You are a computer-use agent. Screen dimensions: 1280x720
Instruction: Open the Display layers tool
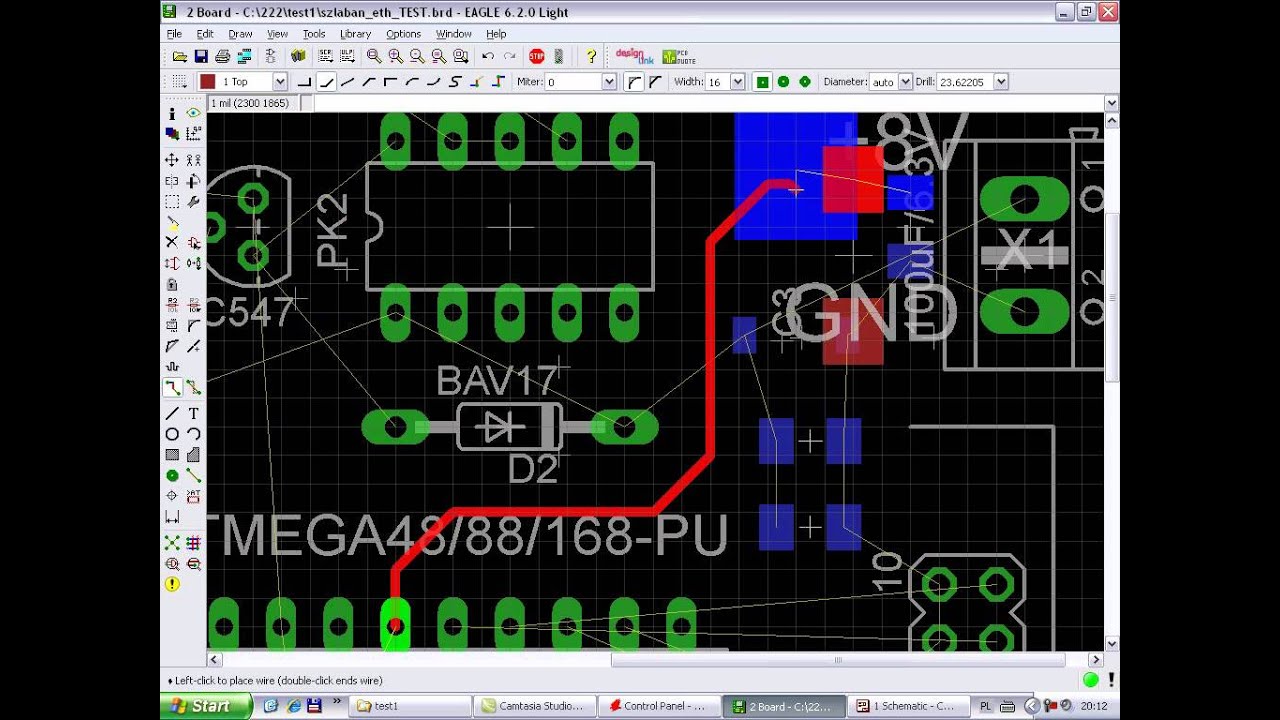click(x=172, y=133)
